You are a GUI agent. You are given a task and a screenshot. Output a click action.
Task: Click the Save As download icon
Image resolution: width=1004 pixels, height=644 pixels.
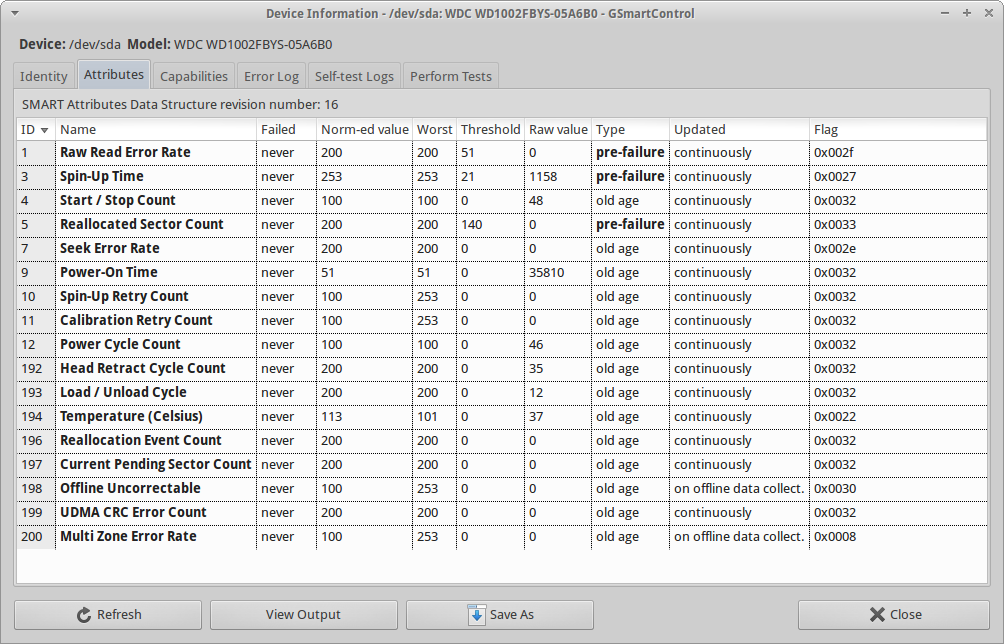click(476, 615)
